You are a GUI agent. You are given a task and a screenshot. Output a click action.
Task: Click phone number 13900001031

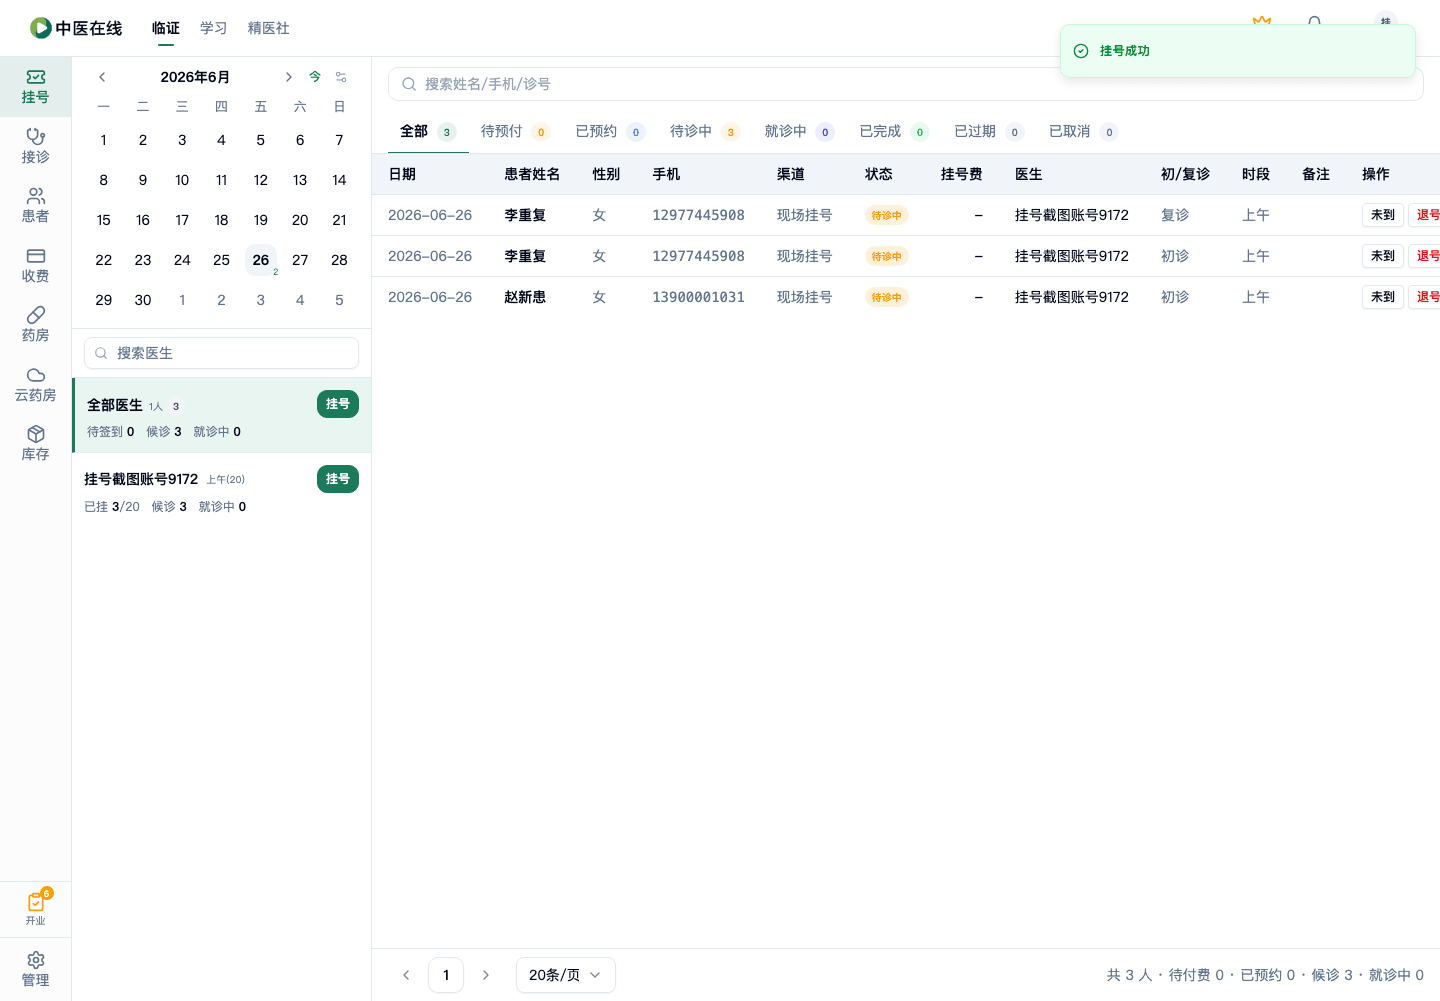(698, 297)
